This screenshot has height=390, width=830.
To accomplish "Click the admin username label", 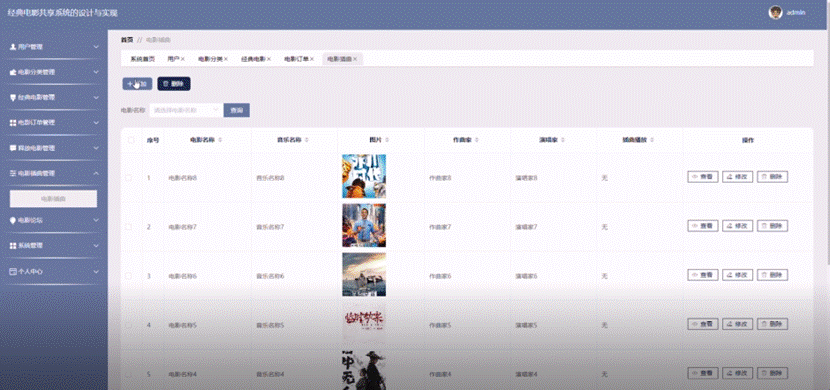I will tap(796, 13).
